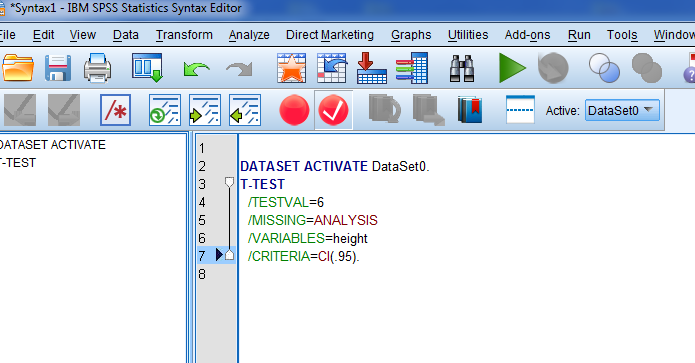Viewport: 695px width, 363px height.
Task: Click the DATASET ACTIVATE DataSet0 line
Action: point(335,166)
